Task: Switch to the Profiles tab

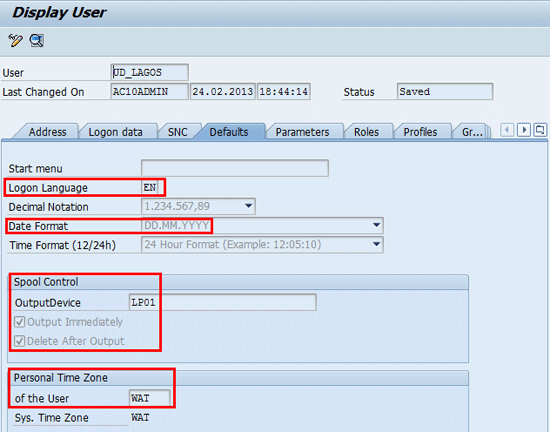Action: point(420,132)
